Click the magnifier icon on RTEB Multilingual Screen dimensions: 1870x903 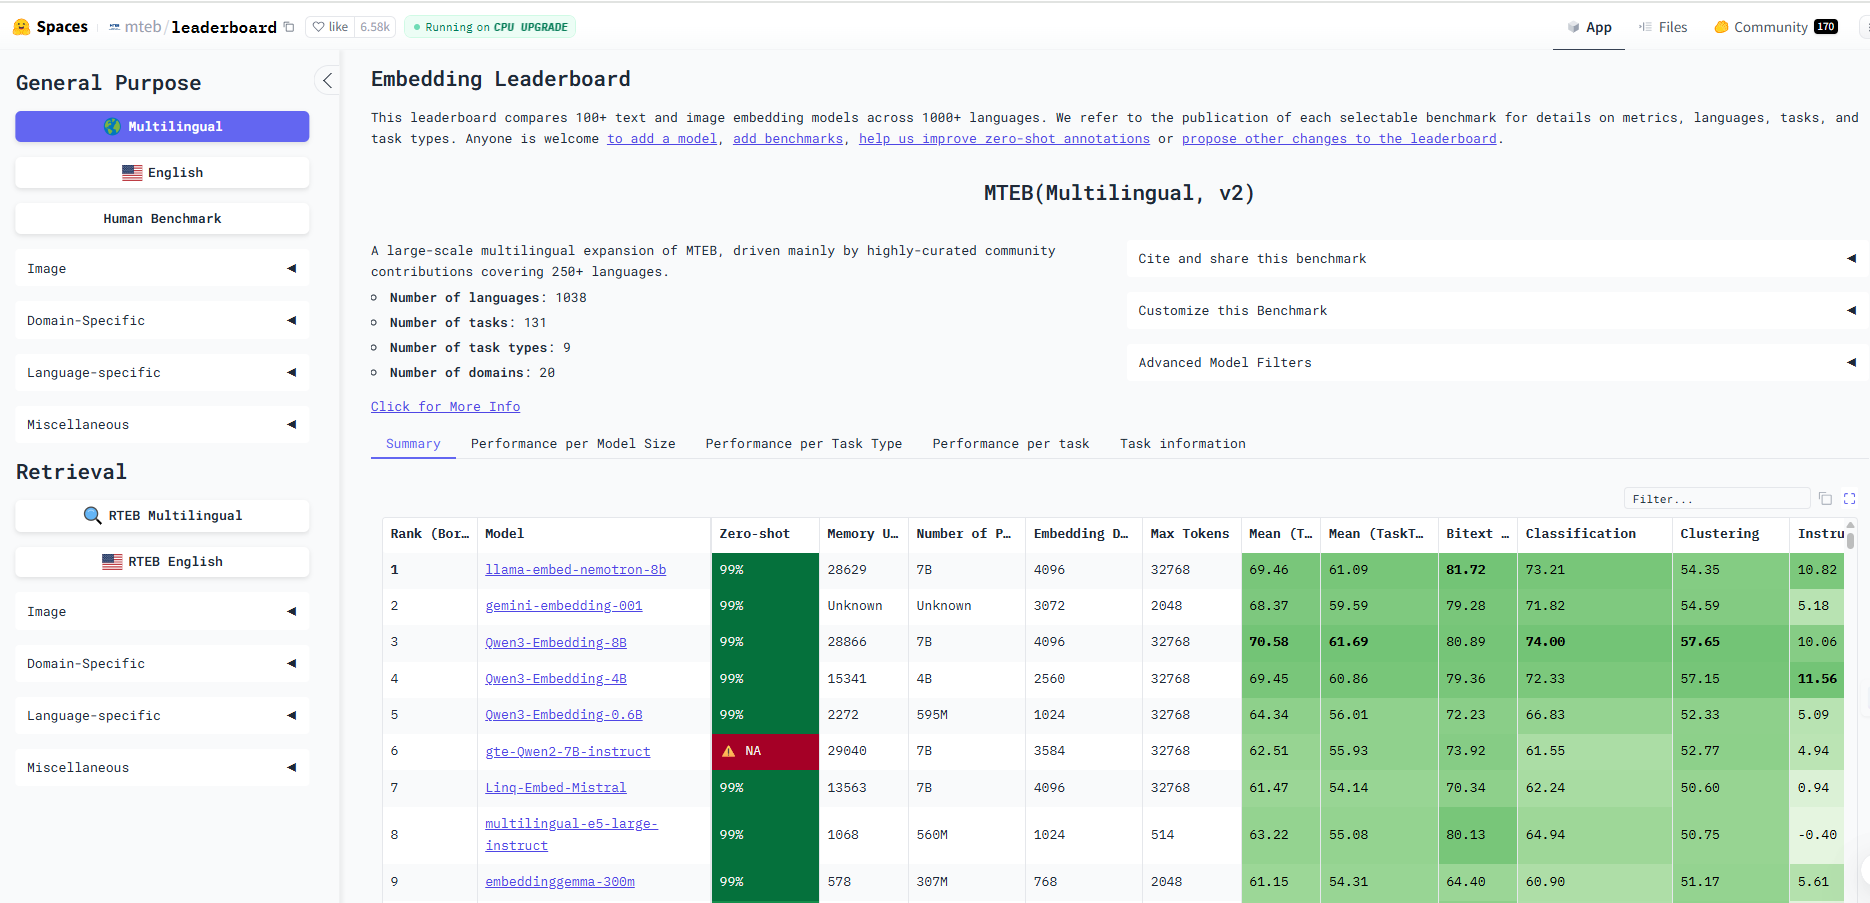click(93, 515)
